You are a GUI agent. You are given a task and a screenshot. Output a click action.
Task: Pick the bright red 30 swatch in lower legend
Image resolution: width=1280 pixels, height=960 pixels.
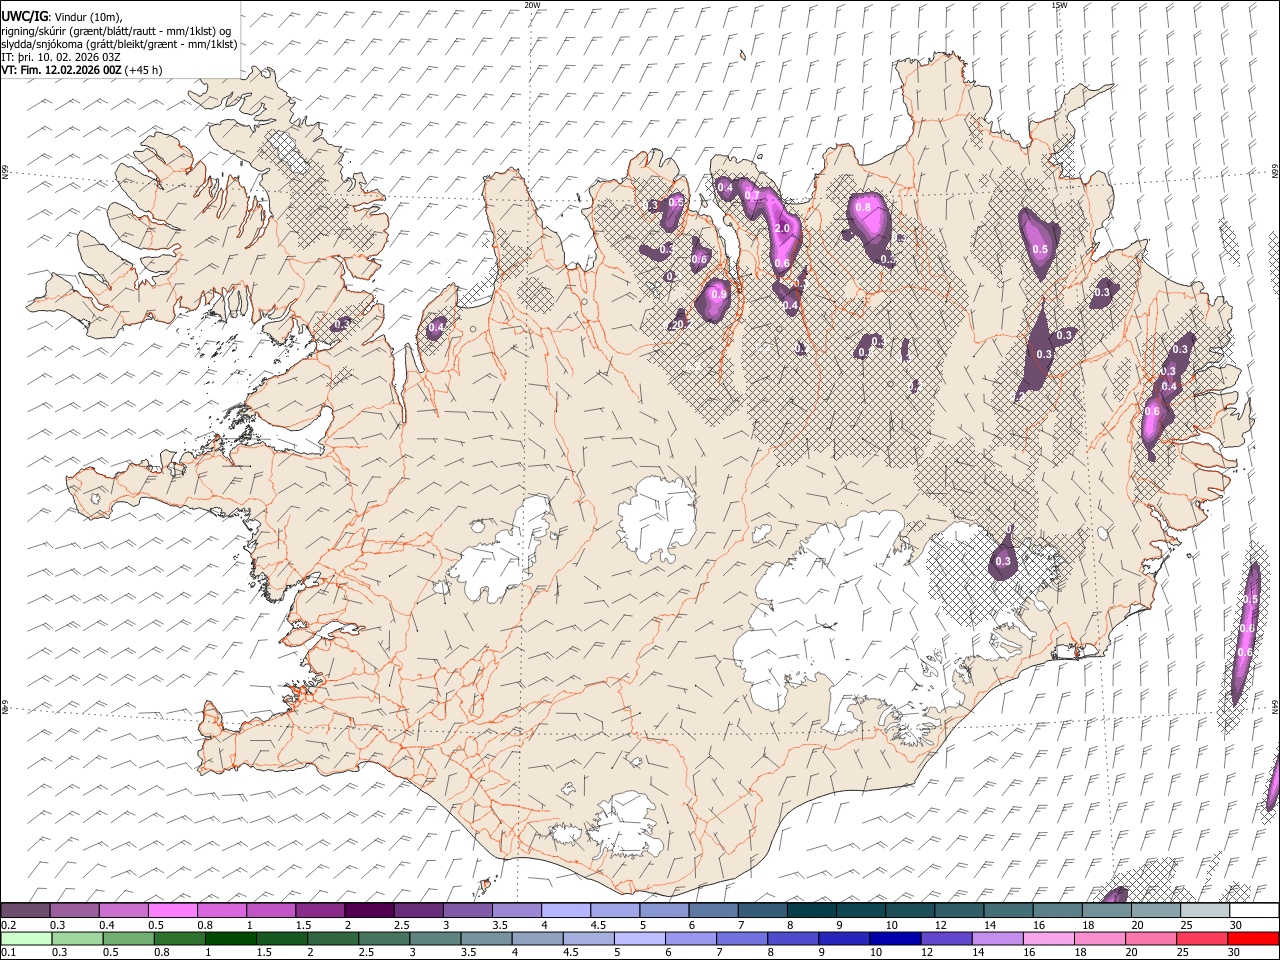pyautogui.click(x=1253, y=938)
